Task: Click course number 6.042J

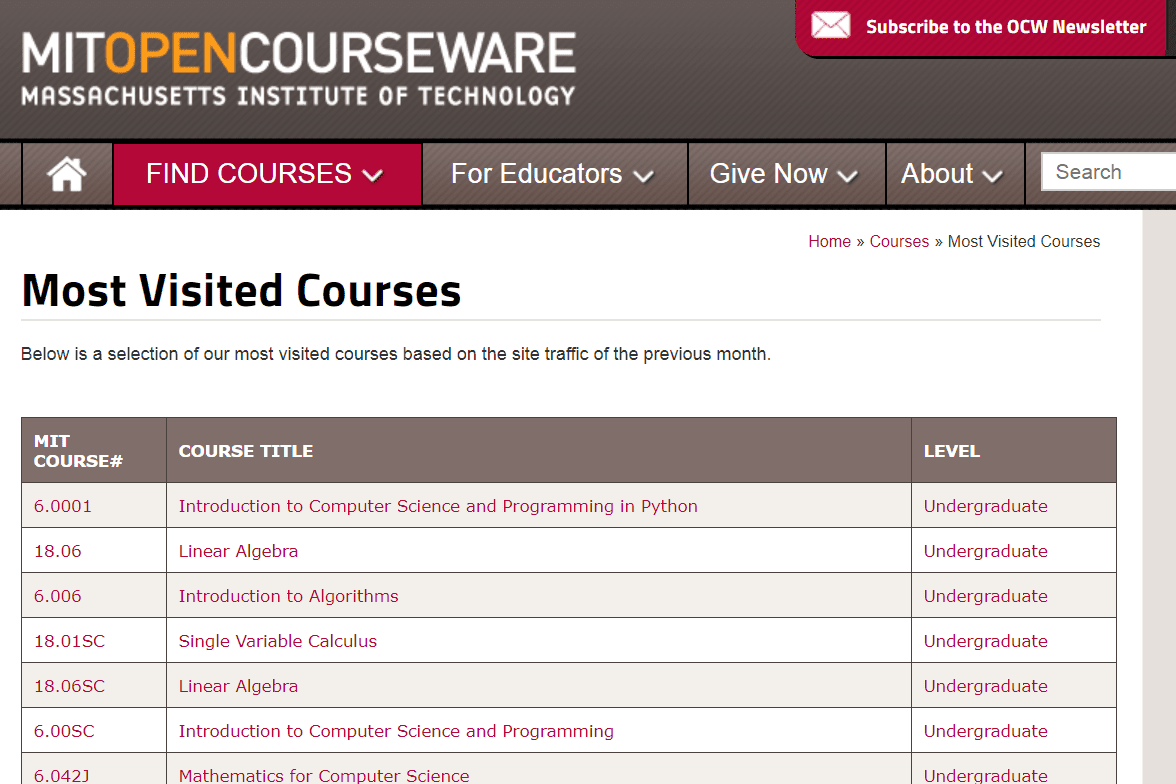Action: 62,776
